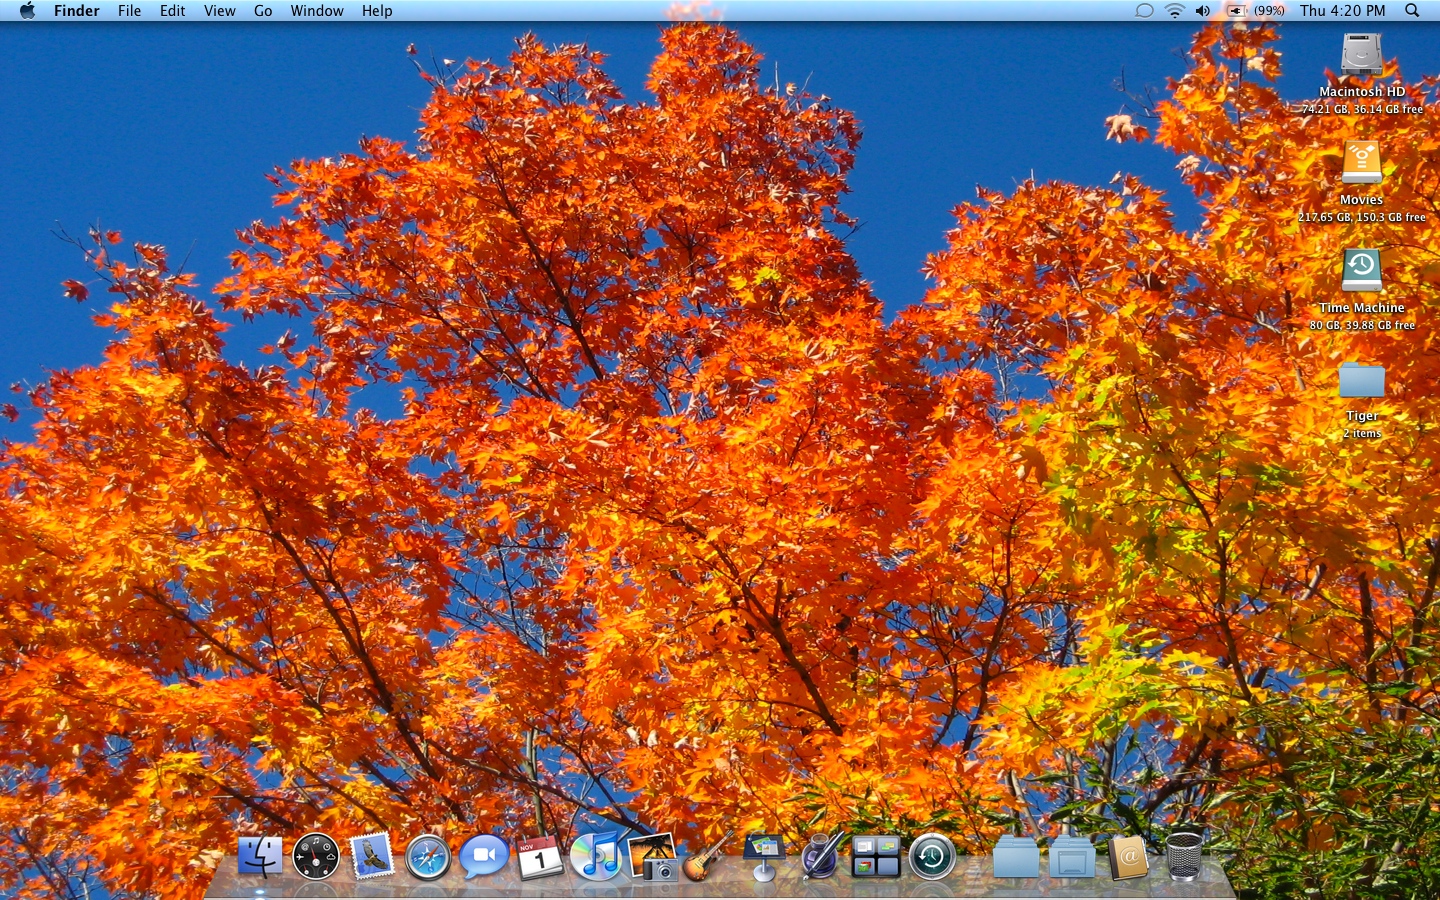Viewport: 1440px width, 900px height.
Task: Open the Apple menu
Action: [x=27, y=11]
